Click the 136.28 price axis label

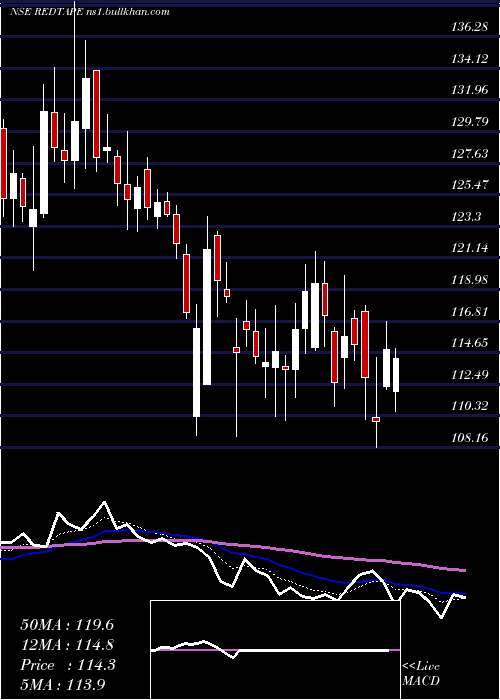coord(469,27)
